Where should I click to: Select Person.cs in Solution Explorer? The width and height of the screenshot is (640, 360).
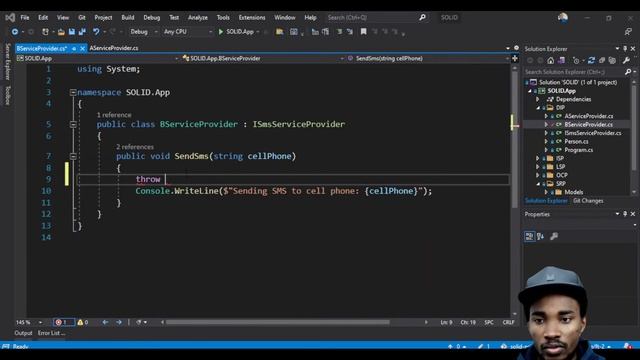576,142
